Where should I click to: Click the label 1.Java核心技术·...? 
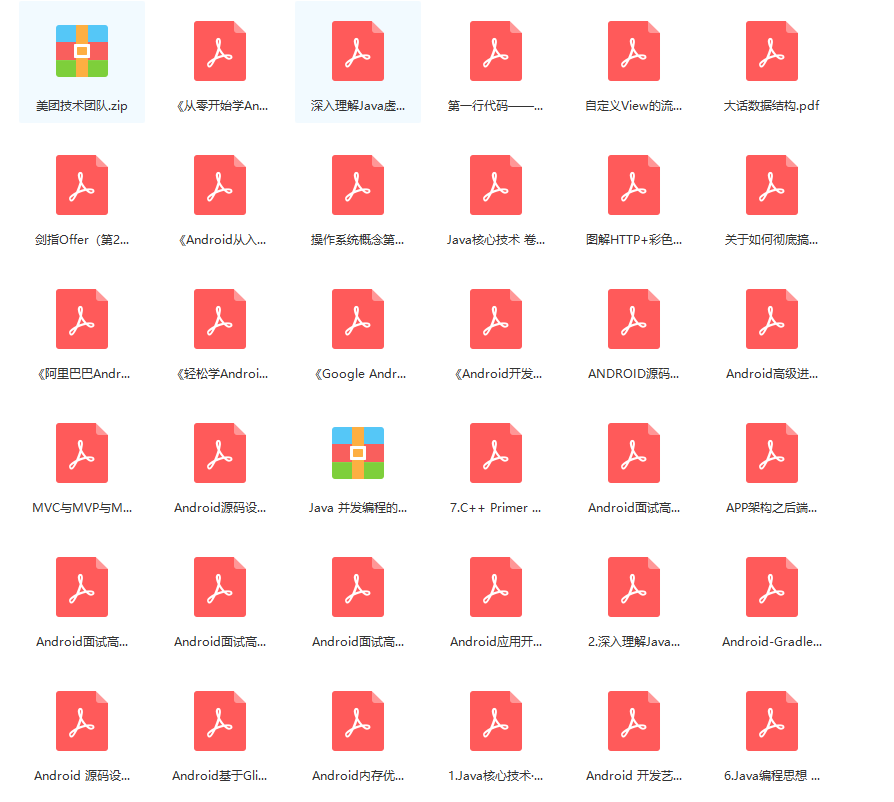coord(495,776)
